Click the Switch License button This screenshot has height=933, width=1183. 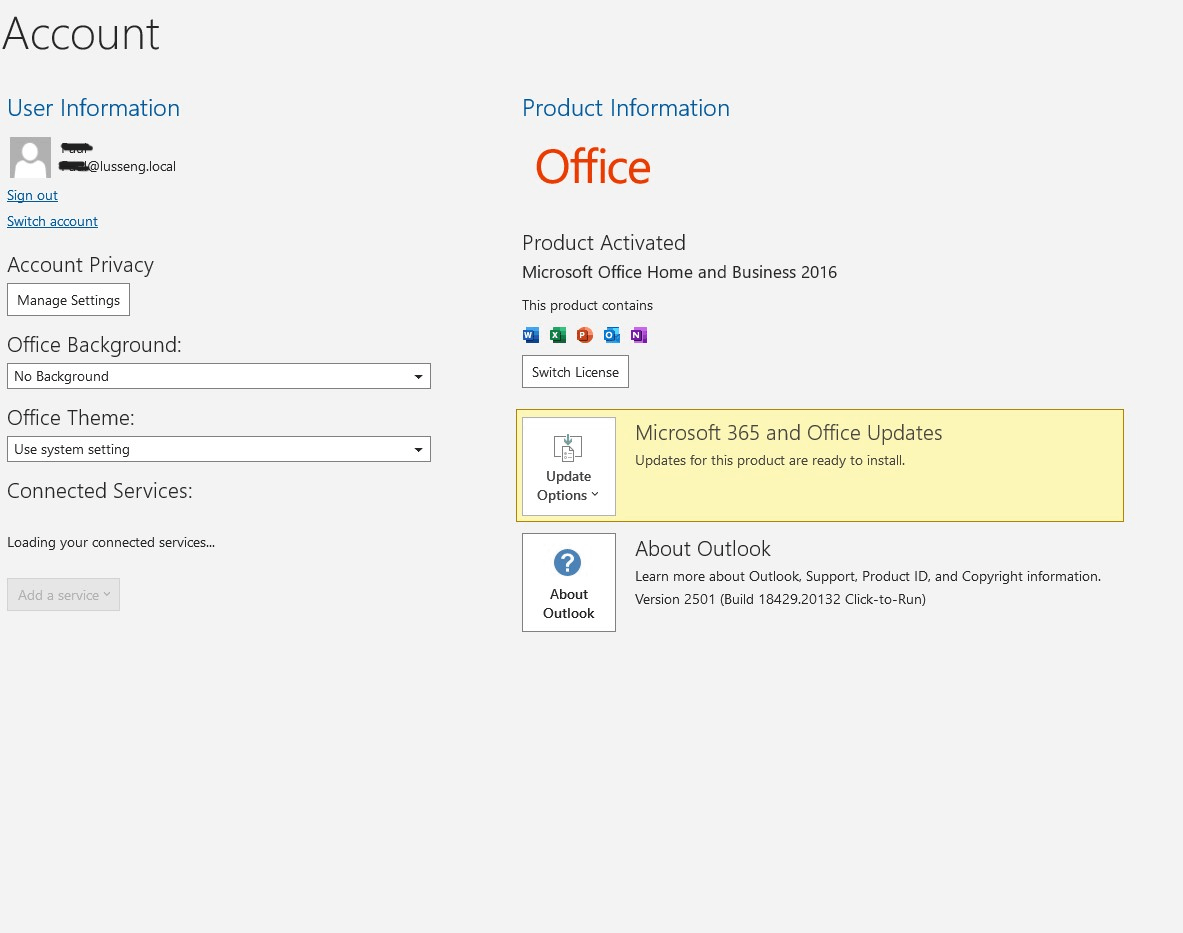click(575, 371)
